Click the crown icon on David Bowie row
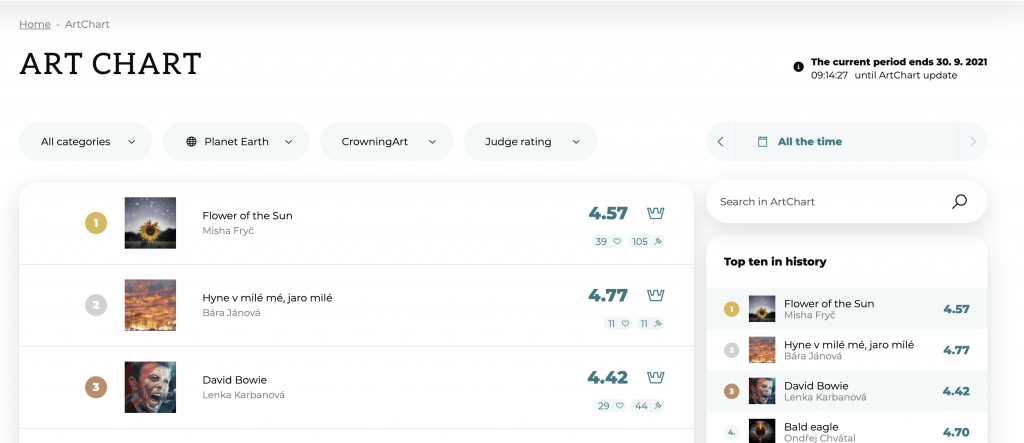The image size is (1024, 443). pos(656,377)
